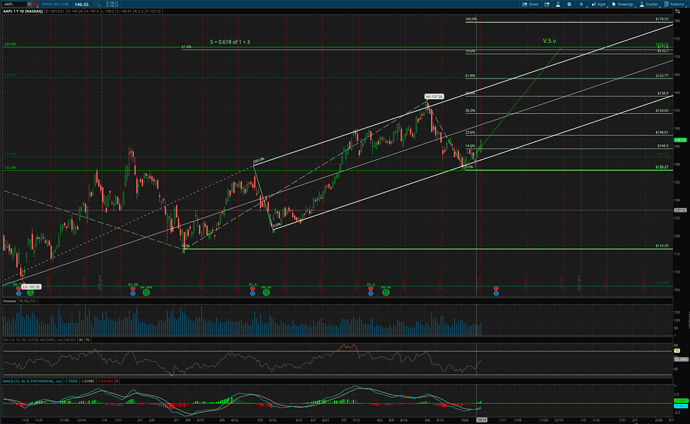Click the fourth green earnings event icon
Screen dimensions: 690x424
click(386, 292)
